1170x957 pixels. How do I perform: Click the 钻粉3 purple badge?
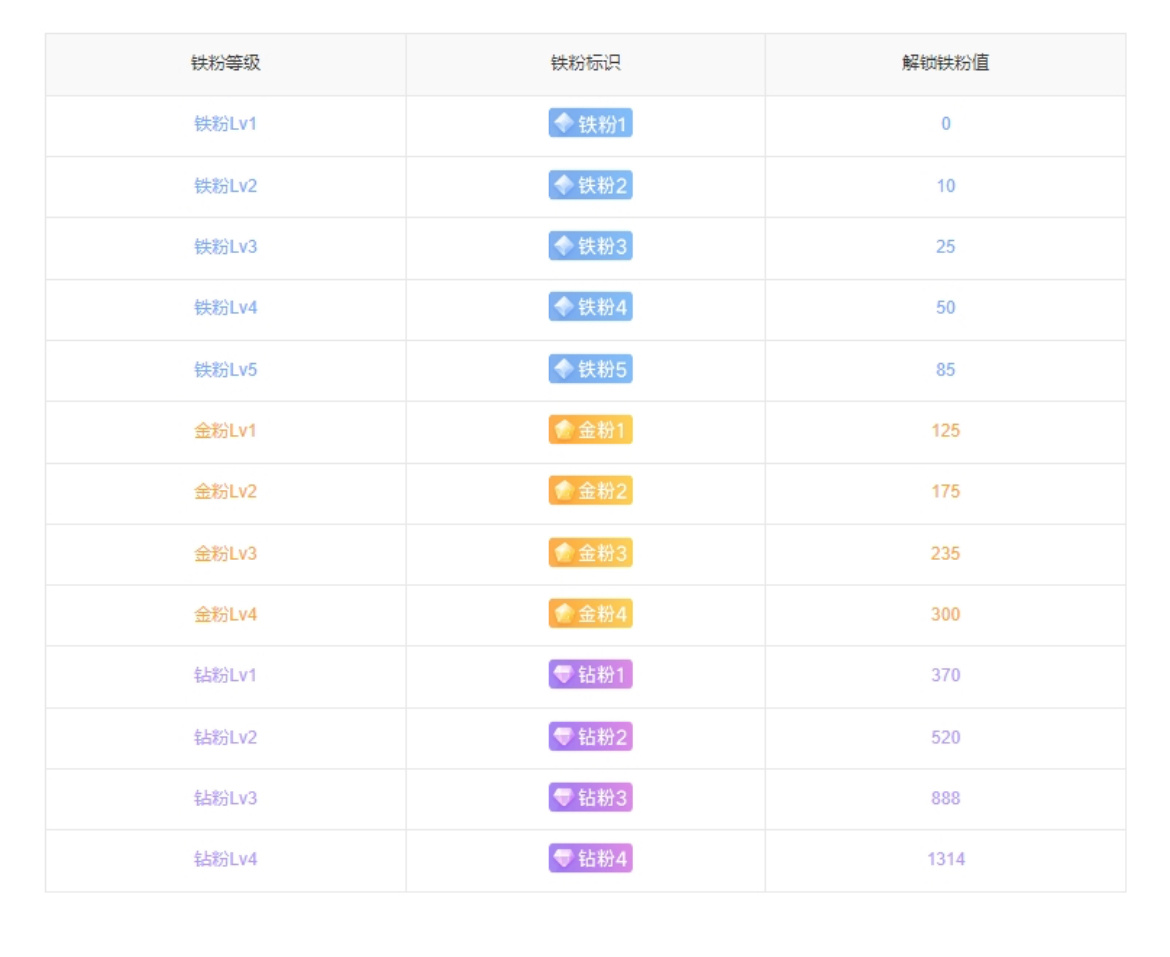click(x=590, y=797)
